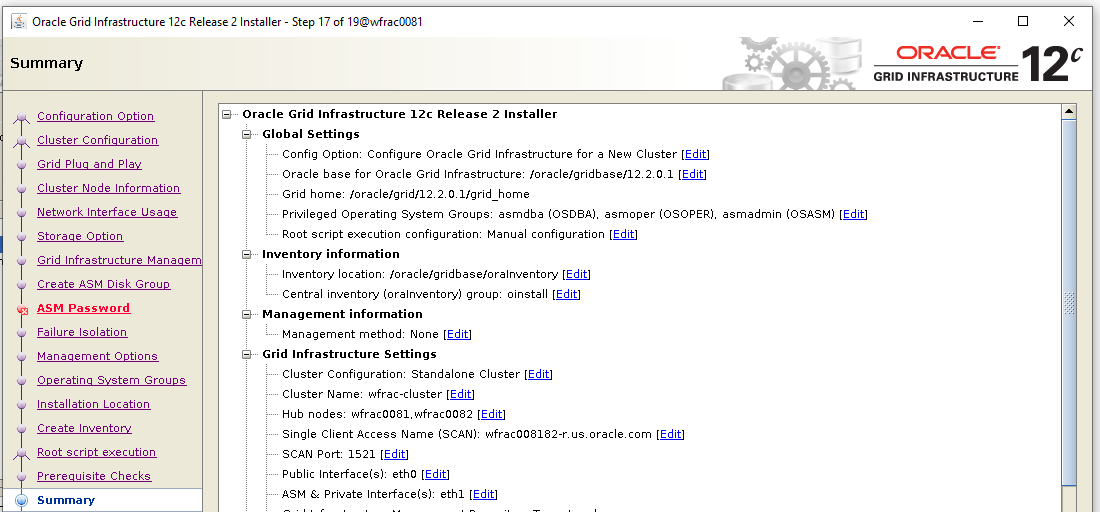Click the scroll up arrow in summary pane

1069,112
